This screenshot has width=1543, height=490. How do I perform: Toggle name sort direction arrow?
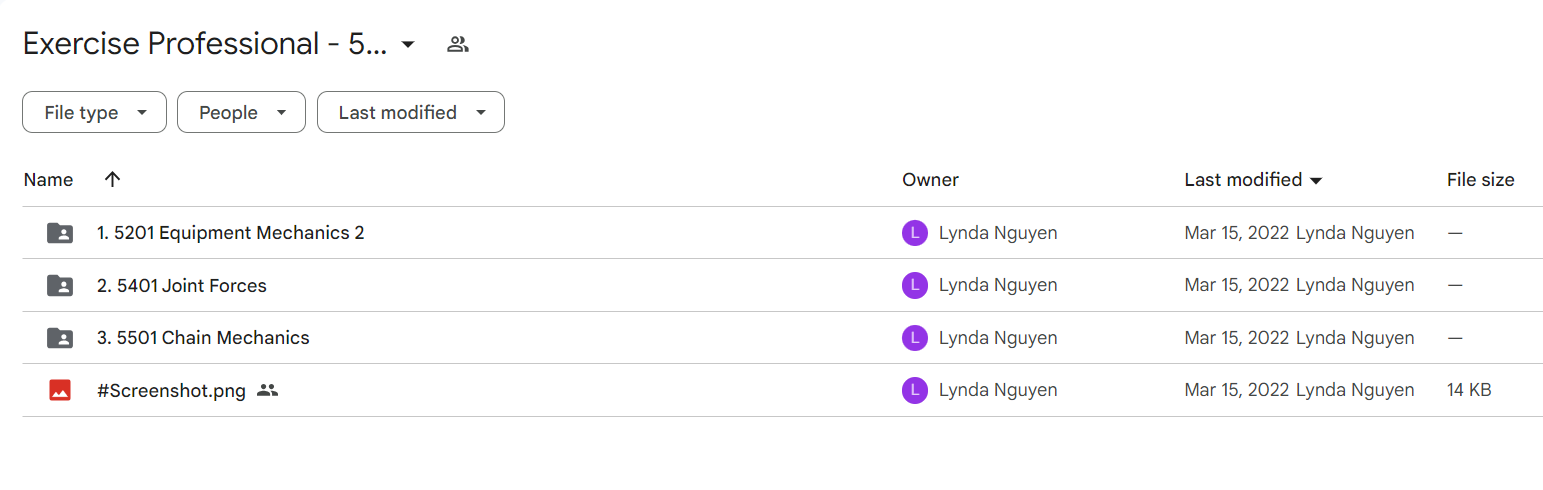112,179
